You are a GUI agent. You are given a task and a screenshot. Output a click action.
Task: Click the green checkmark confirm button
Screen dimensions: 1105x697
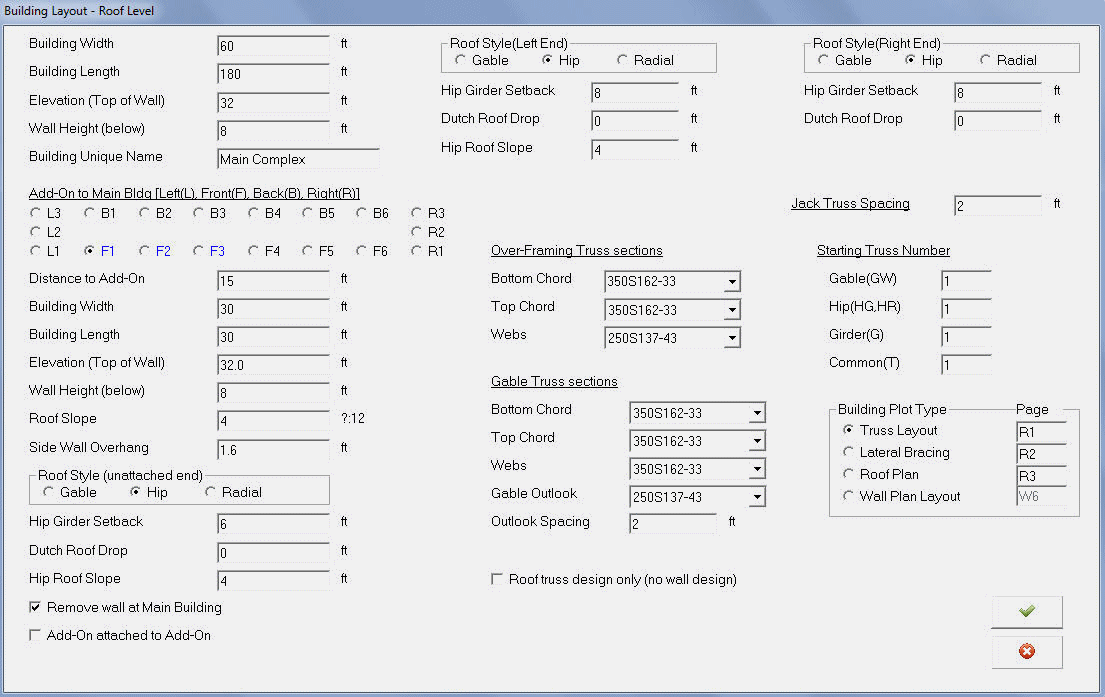click(x=1026, y=611)
